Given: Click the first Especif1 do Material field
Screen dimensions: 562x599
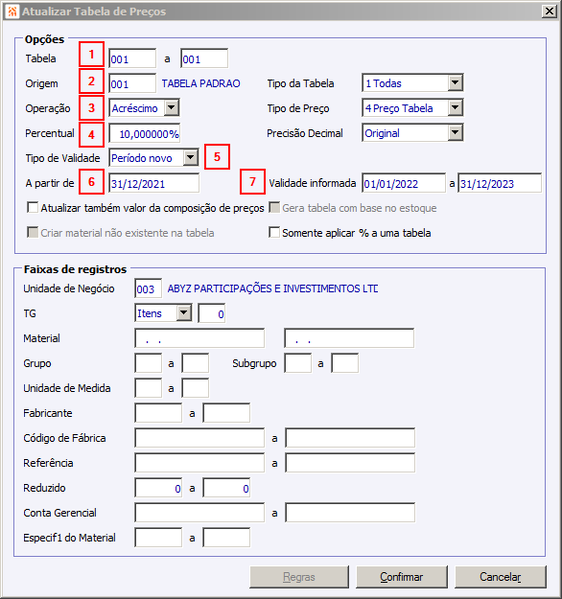Looking at the screenshot, I should 158,538.
